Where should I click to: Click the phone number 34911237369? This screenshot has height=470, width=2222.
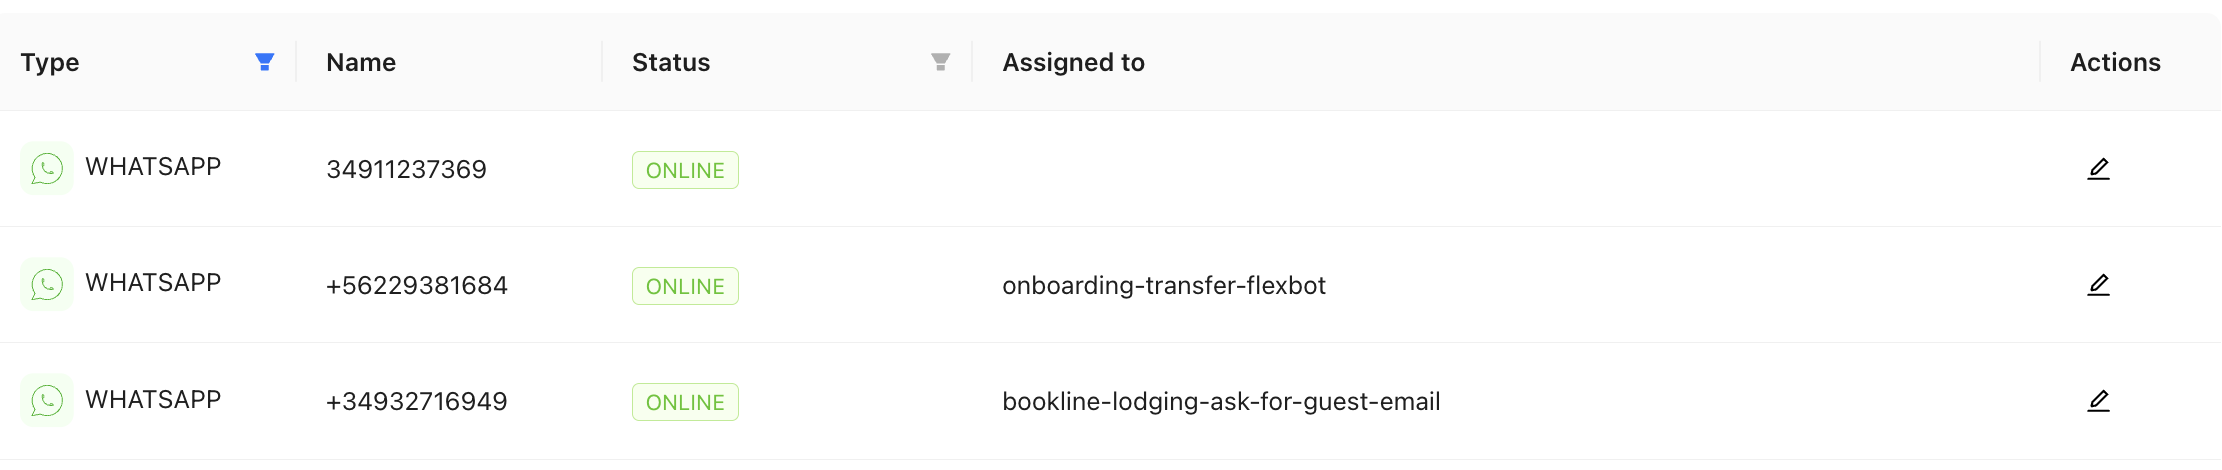[406, 170]
